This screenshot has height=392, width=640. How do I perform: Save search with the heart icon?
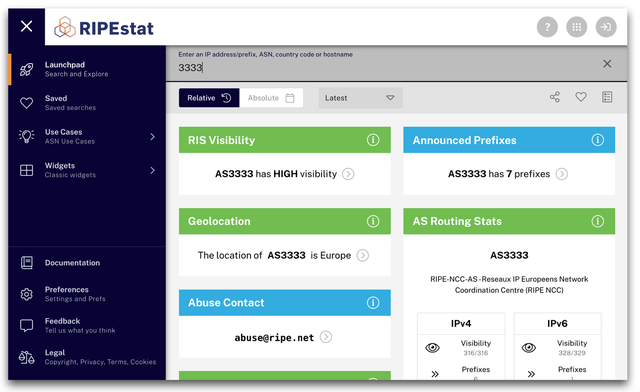click(x=581, y=97)
